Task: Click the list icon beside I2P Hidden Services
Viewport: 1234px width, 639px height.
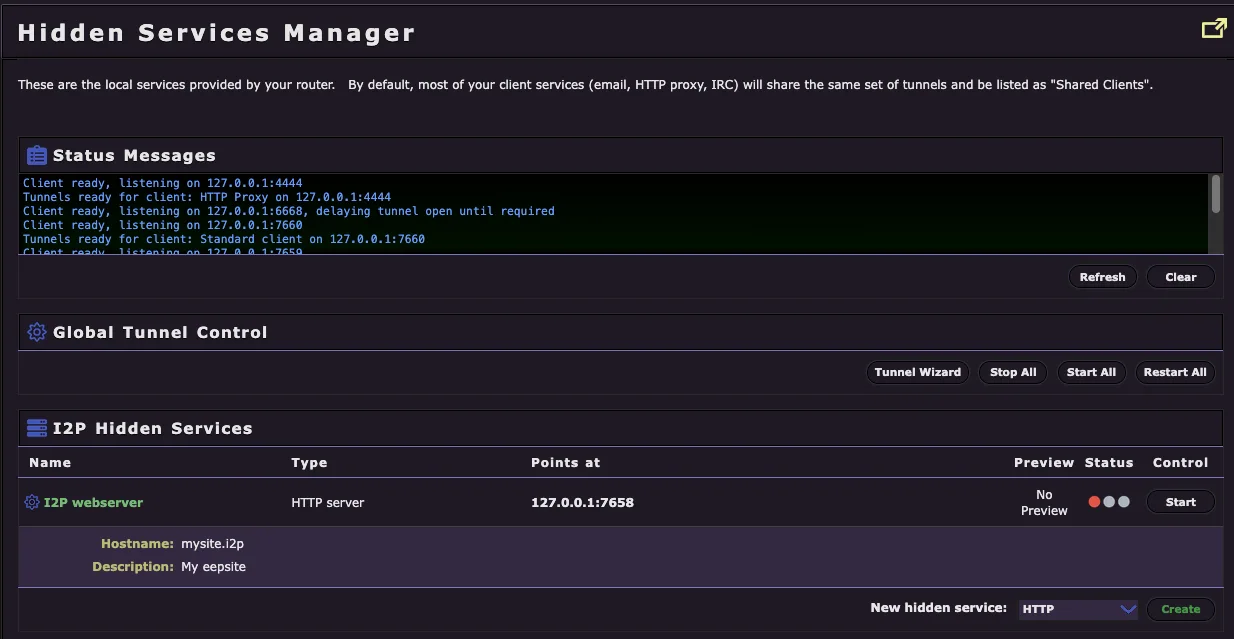Action: click(x=36, y=427)
